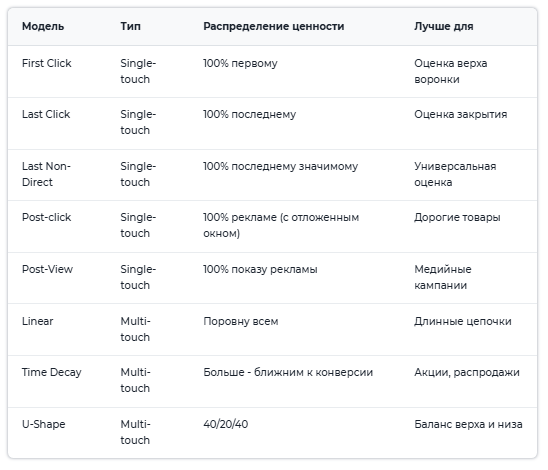
Task: Select the "First Click" model cell
Action: coord(46,63)
